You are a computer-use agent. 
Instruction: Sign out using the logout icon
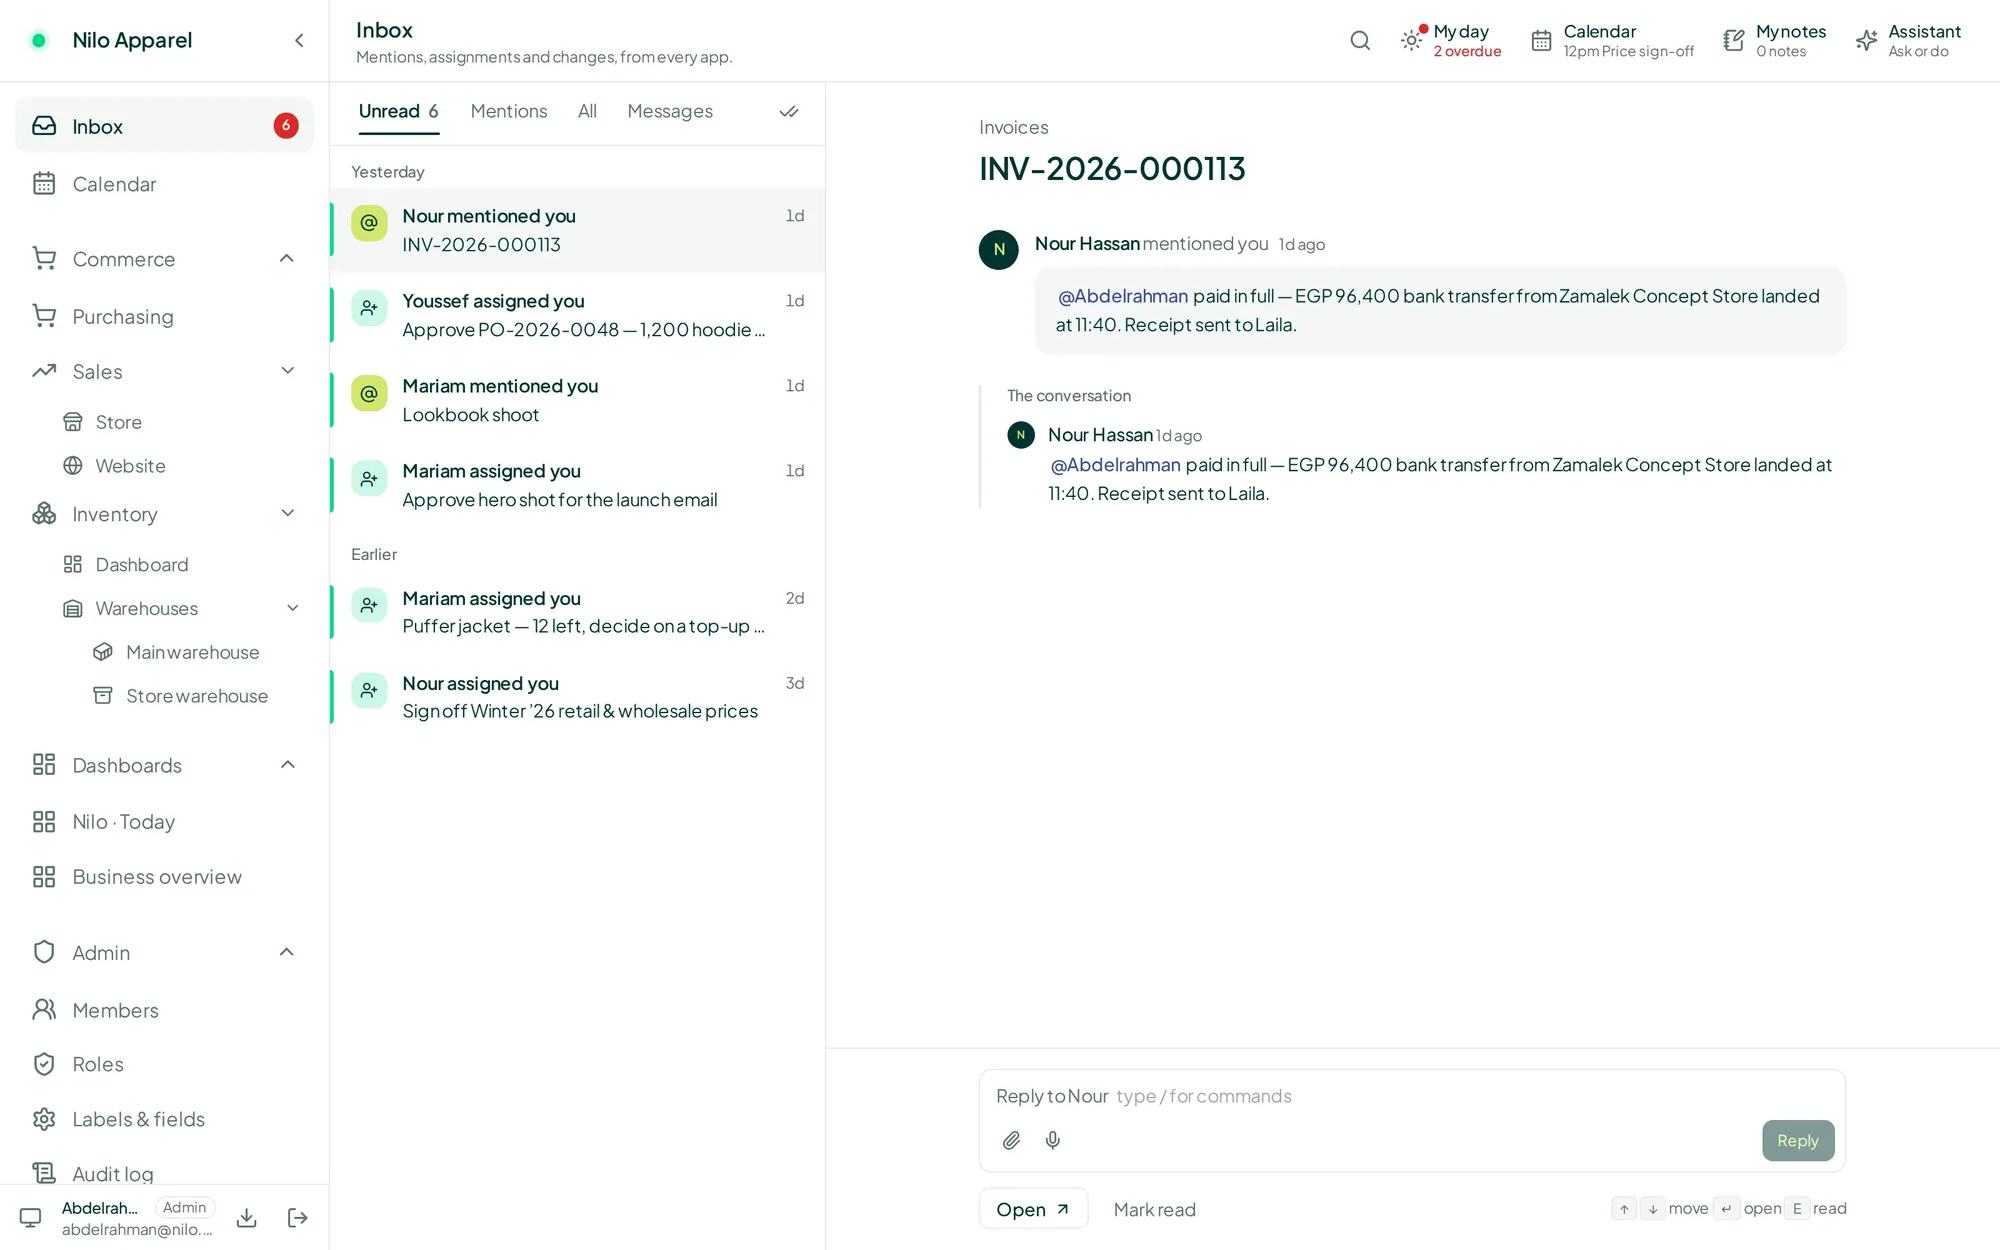point(297,1217)
